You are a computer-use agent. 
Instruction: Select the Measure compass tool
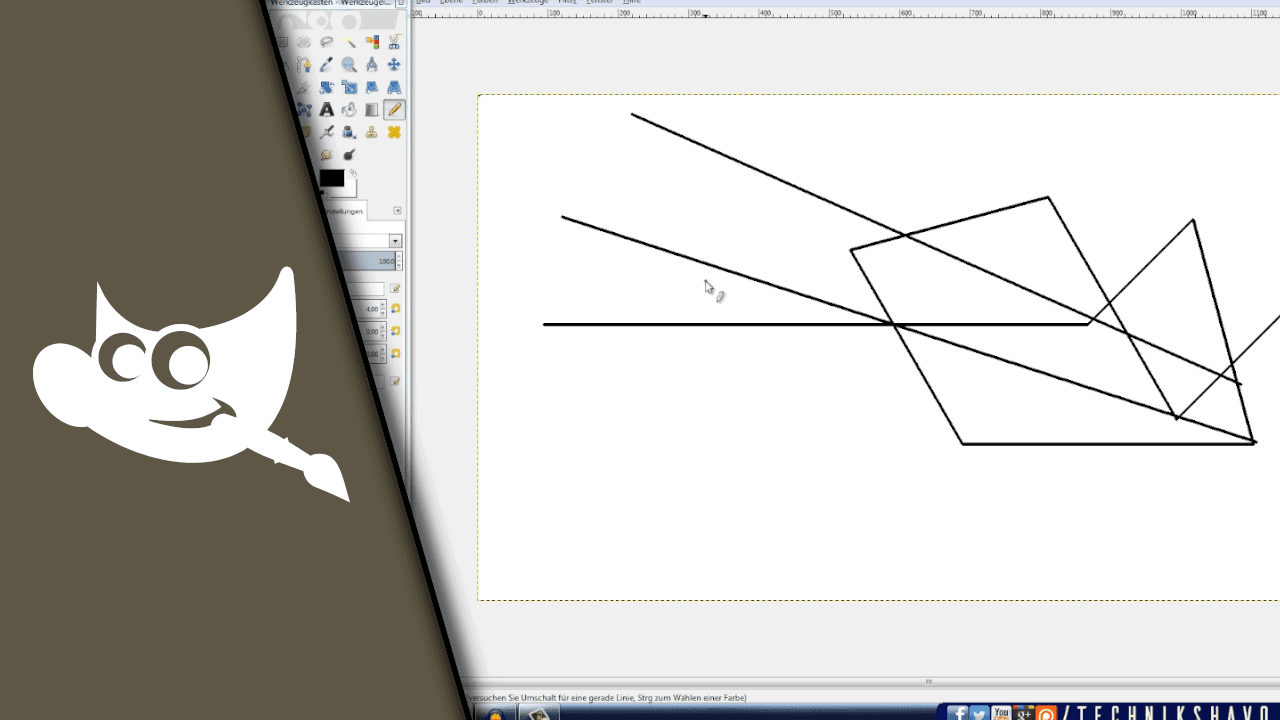point(372,64)
